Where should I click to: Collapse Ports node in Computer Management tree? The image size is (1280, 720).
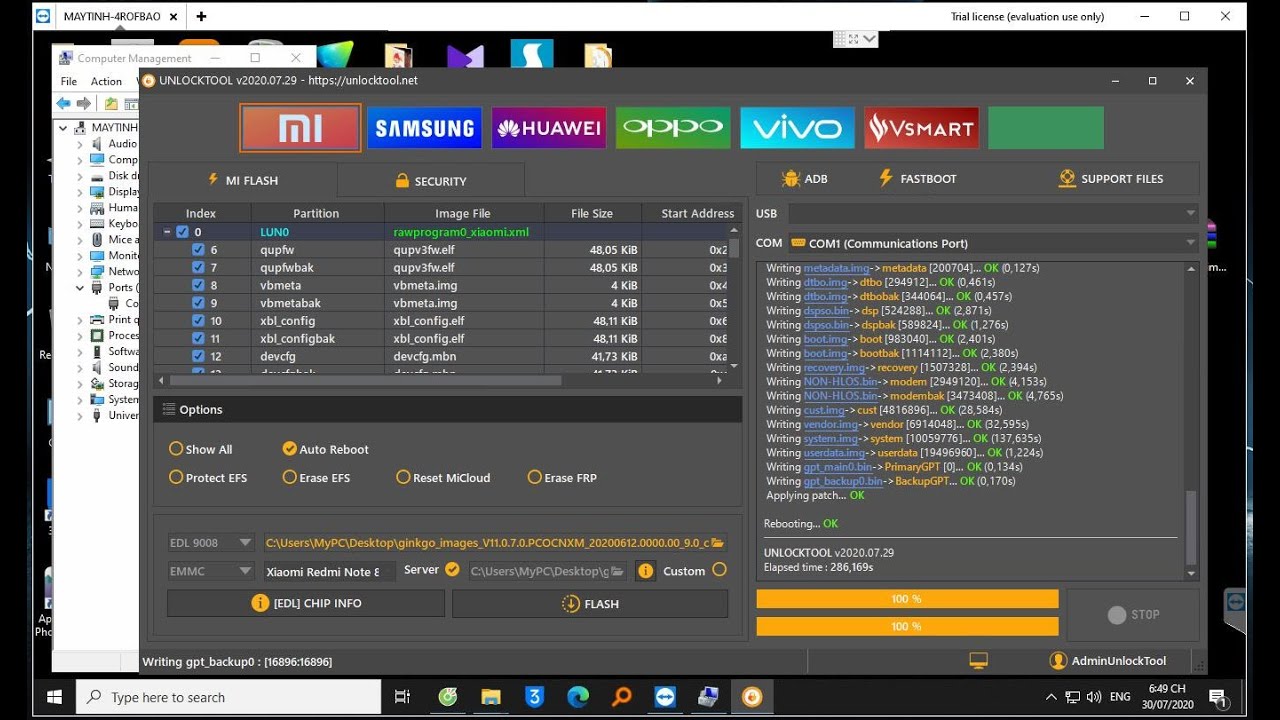click(80, 288)
